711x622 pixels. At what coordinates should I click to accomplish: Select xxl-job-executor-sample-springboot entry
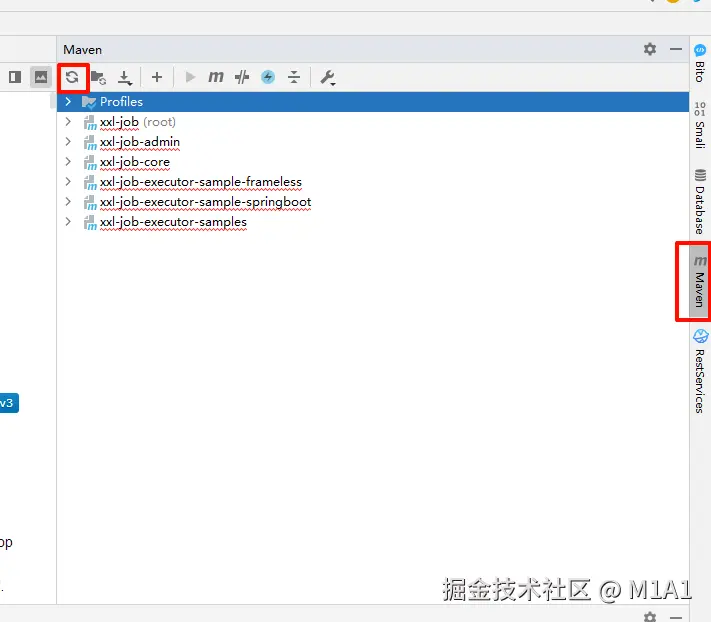(x=373, y=202)
